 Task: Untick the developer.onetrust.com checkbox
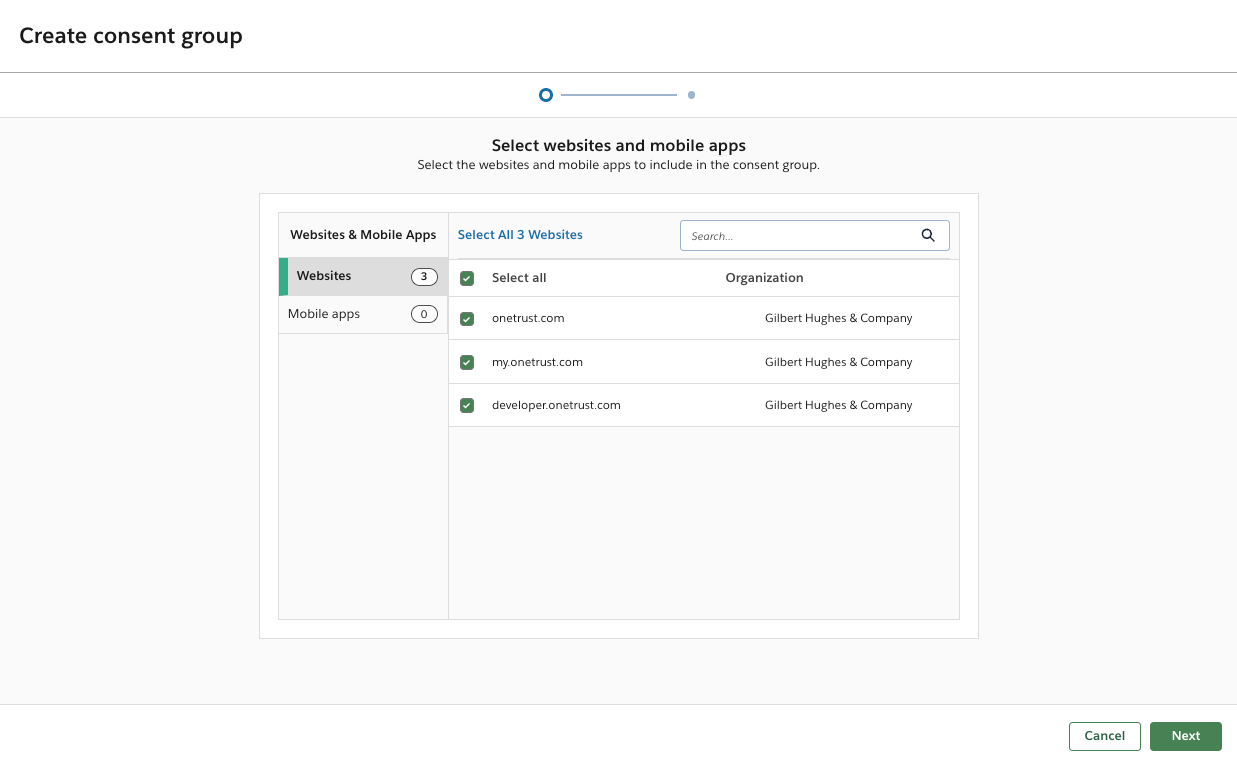[467, 406]
